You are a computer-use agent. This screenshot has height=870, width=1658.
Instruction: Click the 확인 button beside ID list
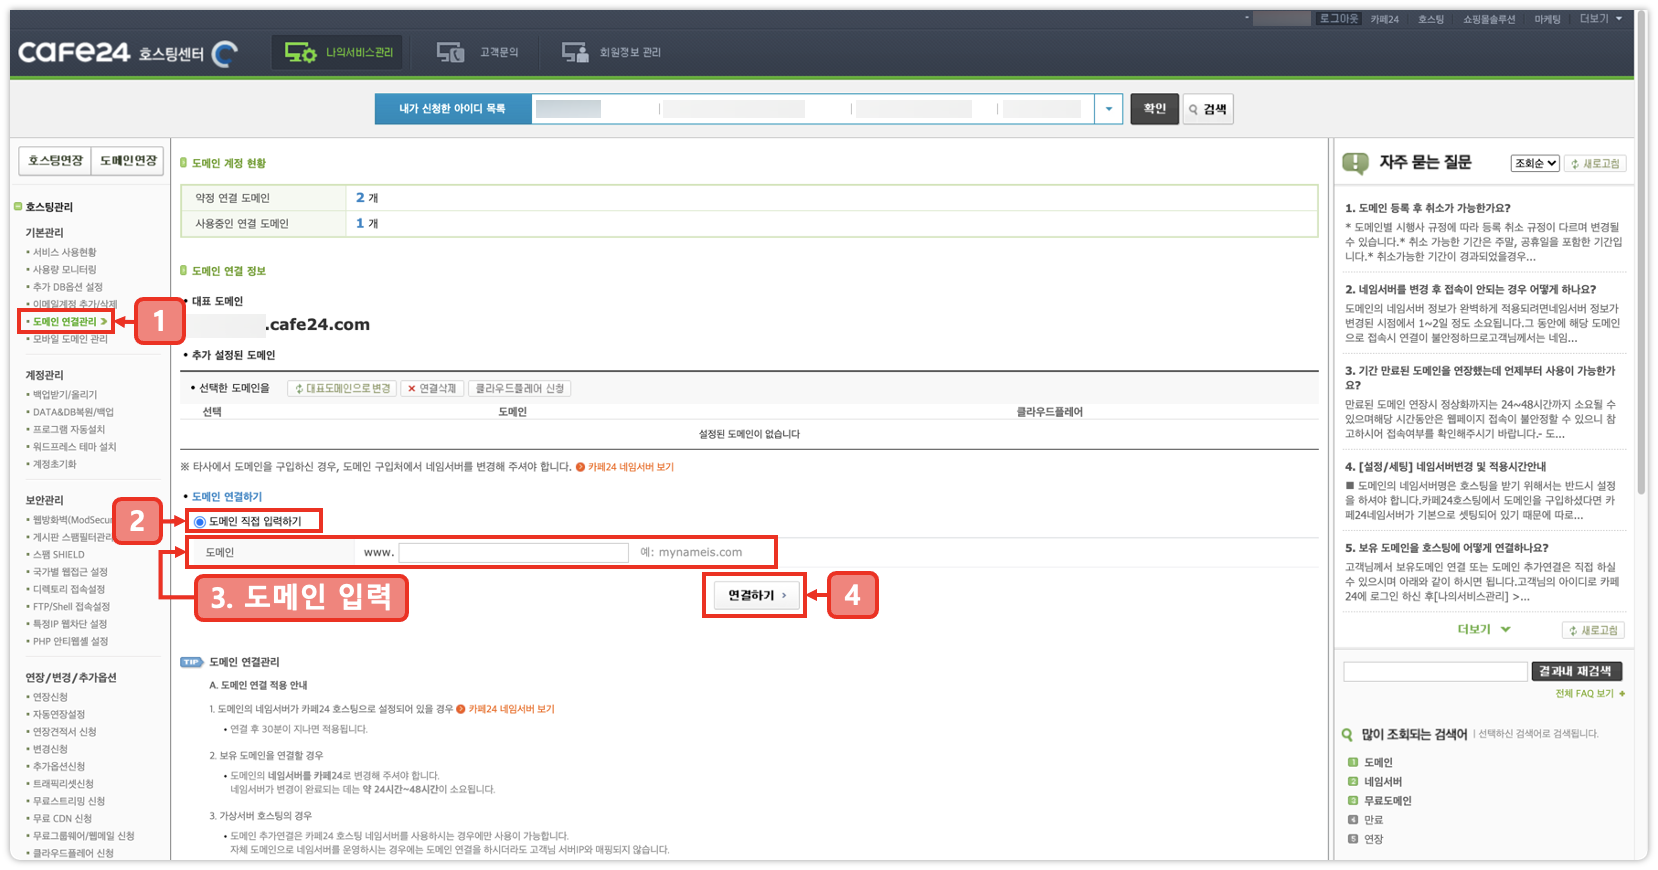point(1154,109)
